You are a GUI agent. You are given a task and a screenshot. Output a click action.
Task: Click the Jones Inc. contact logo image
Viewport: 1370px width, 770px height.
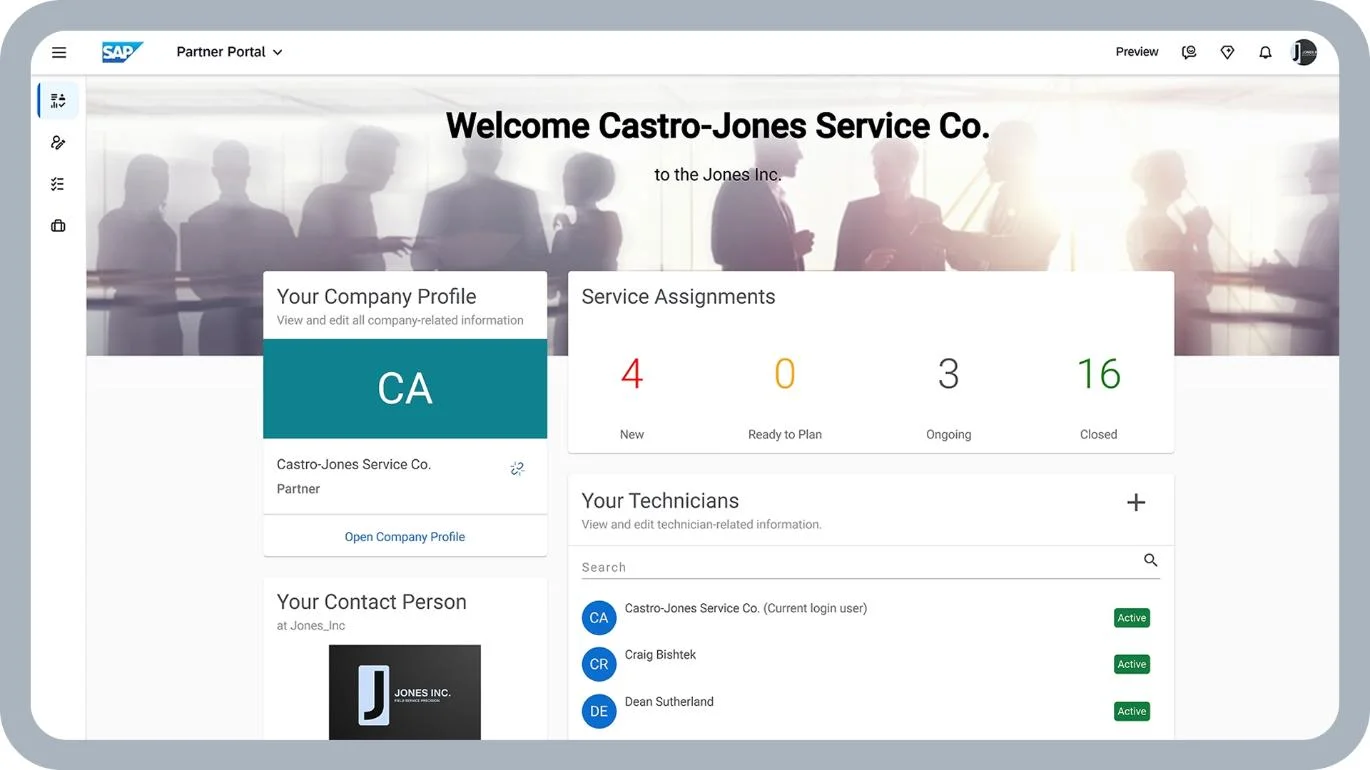coord(405,692)
